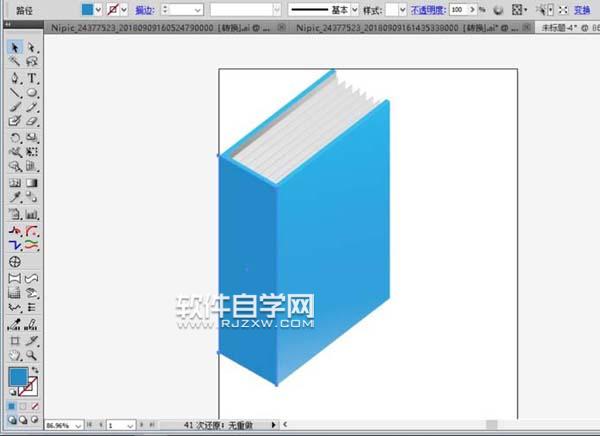Screen dimensions: 600x436
Task: Open the stroke weight dropdown
Action: 198,10
